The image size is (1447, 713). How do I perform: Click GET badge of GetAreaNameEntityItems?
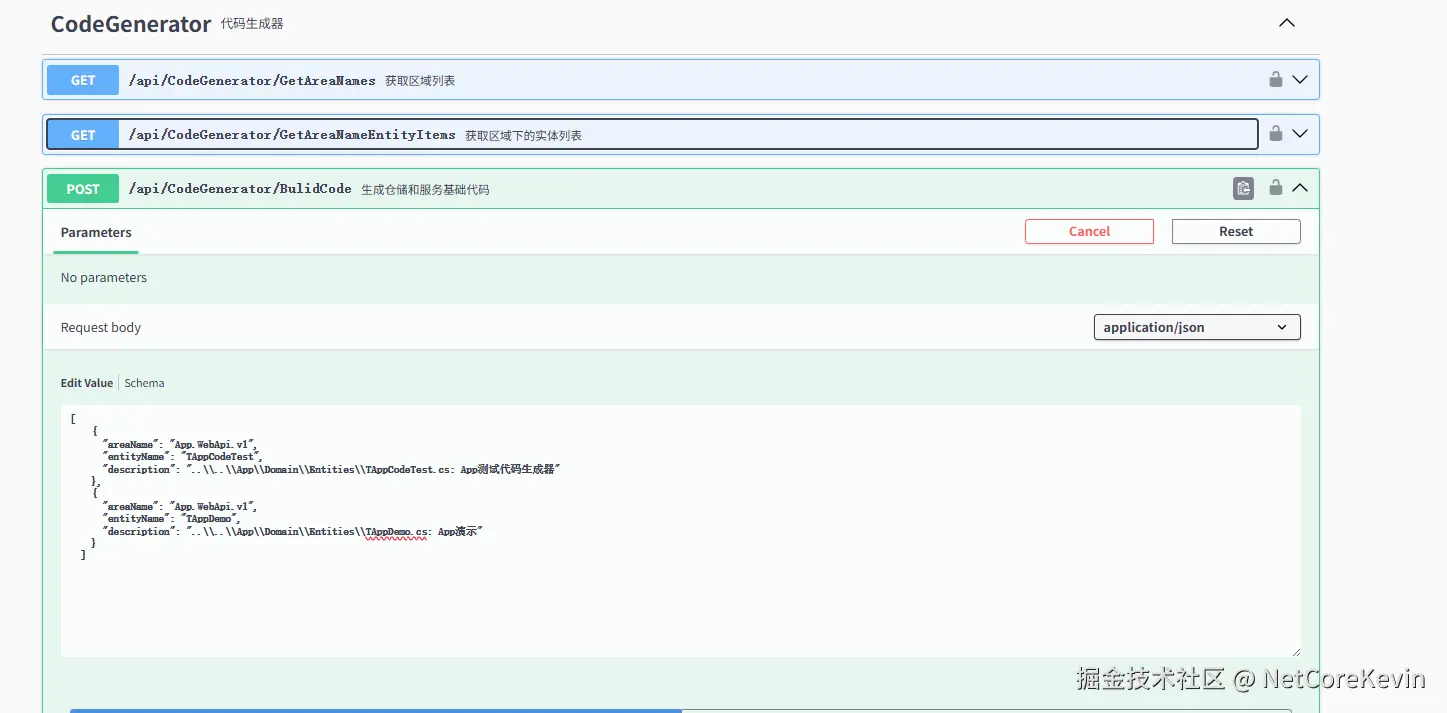pyautogui.click(x=83, y=134)
